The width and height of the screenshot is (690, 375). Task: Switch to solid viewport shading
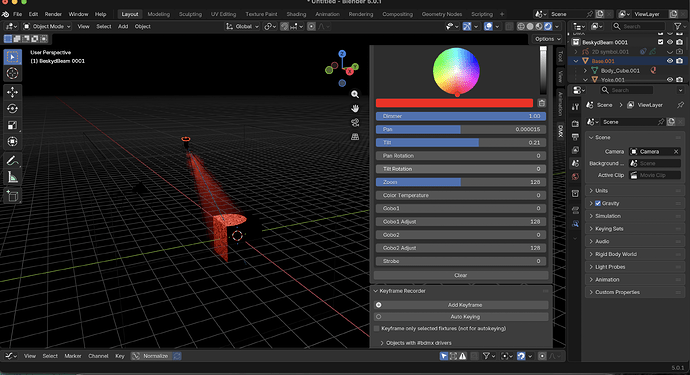click(x=530, y=26)
